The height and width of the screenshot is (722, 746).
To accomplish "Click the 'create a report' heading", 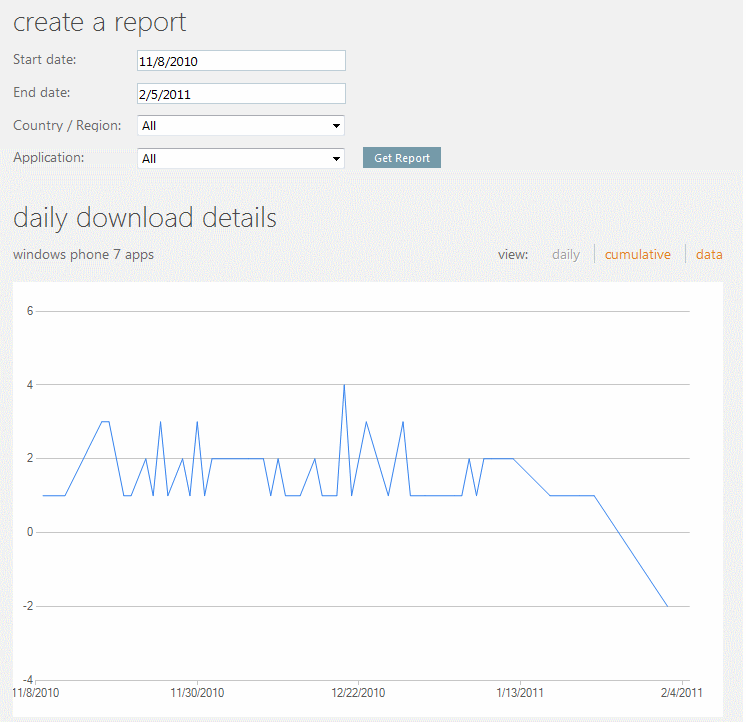I will (100, 22).
